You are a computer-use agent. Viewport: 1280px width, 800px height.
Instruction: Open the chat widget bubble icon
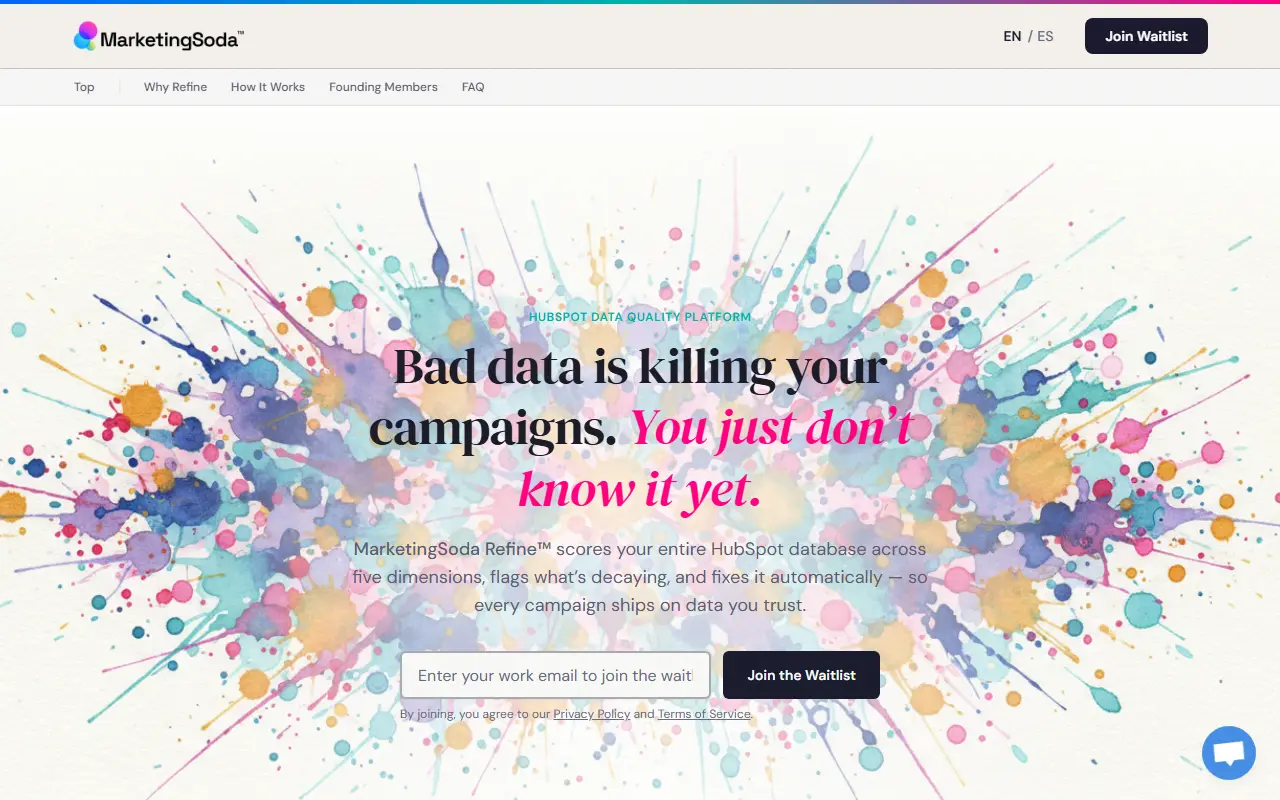pyautogui.click(x=1229, y=753)
